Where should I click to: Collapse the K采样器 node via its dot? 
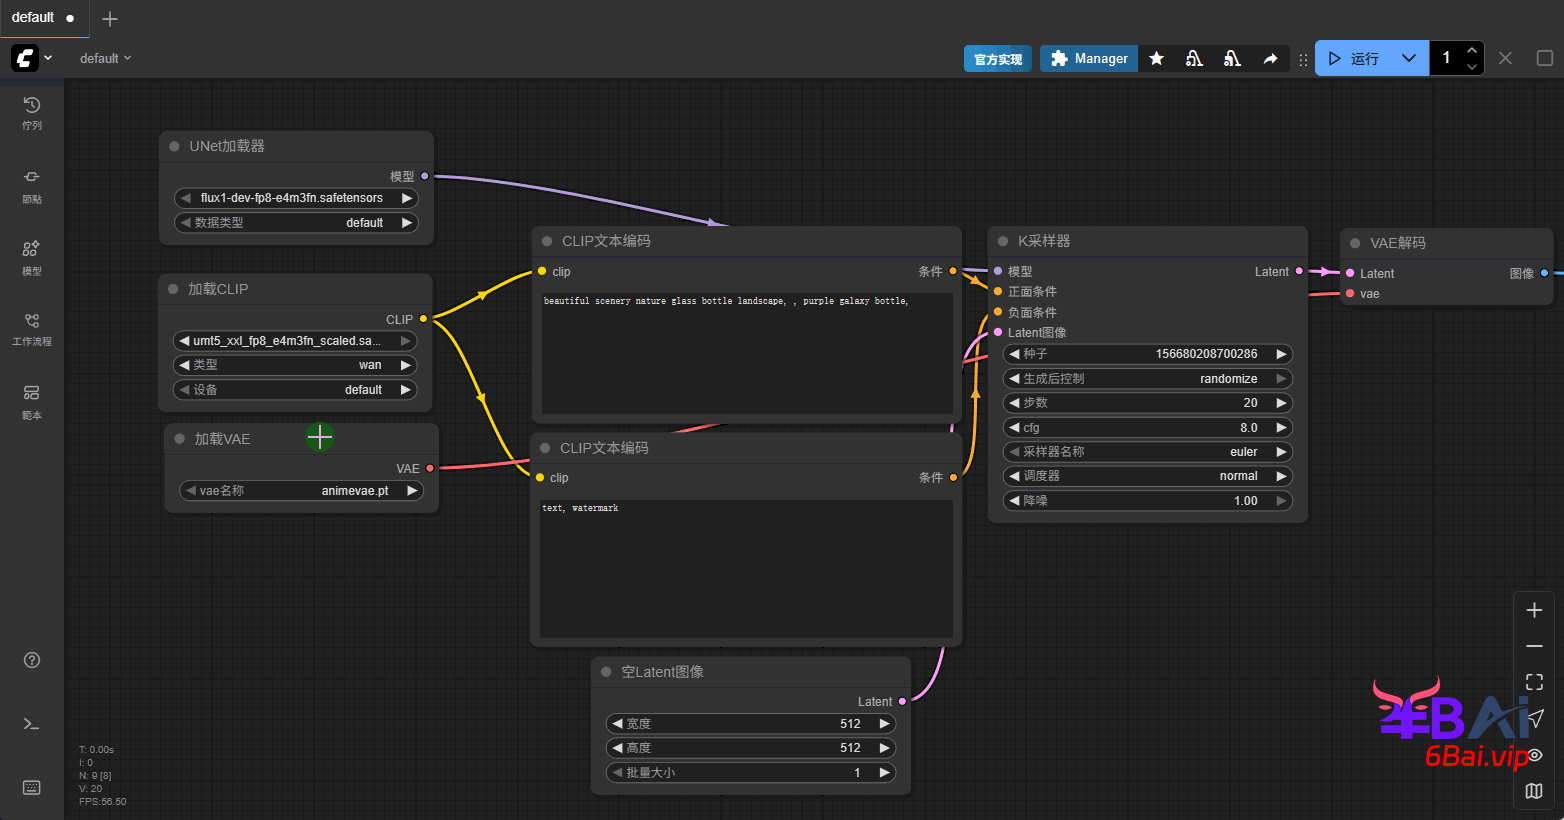[x=1003, y=241]
